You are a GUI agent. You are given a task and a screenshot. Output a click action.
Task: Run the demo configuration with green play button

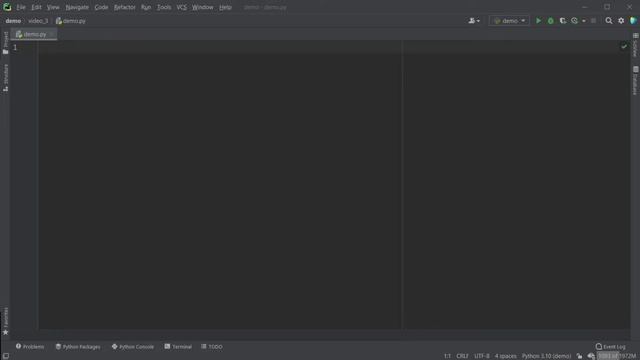(x=538, y=21)
